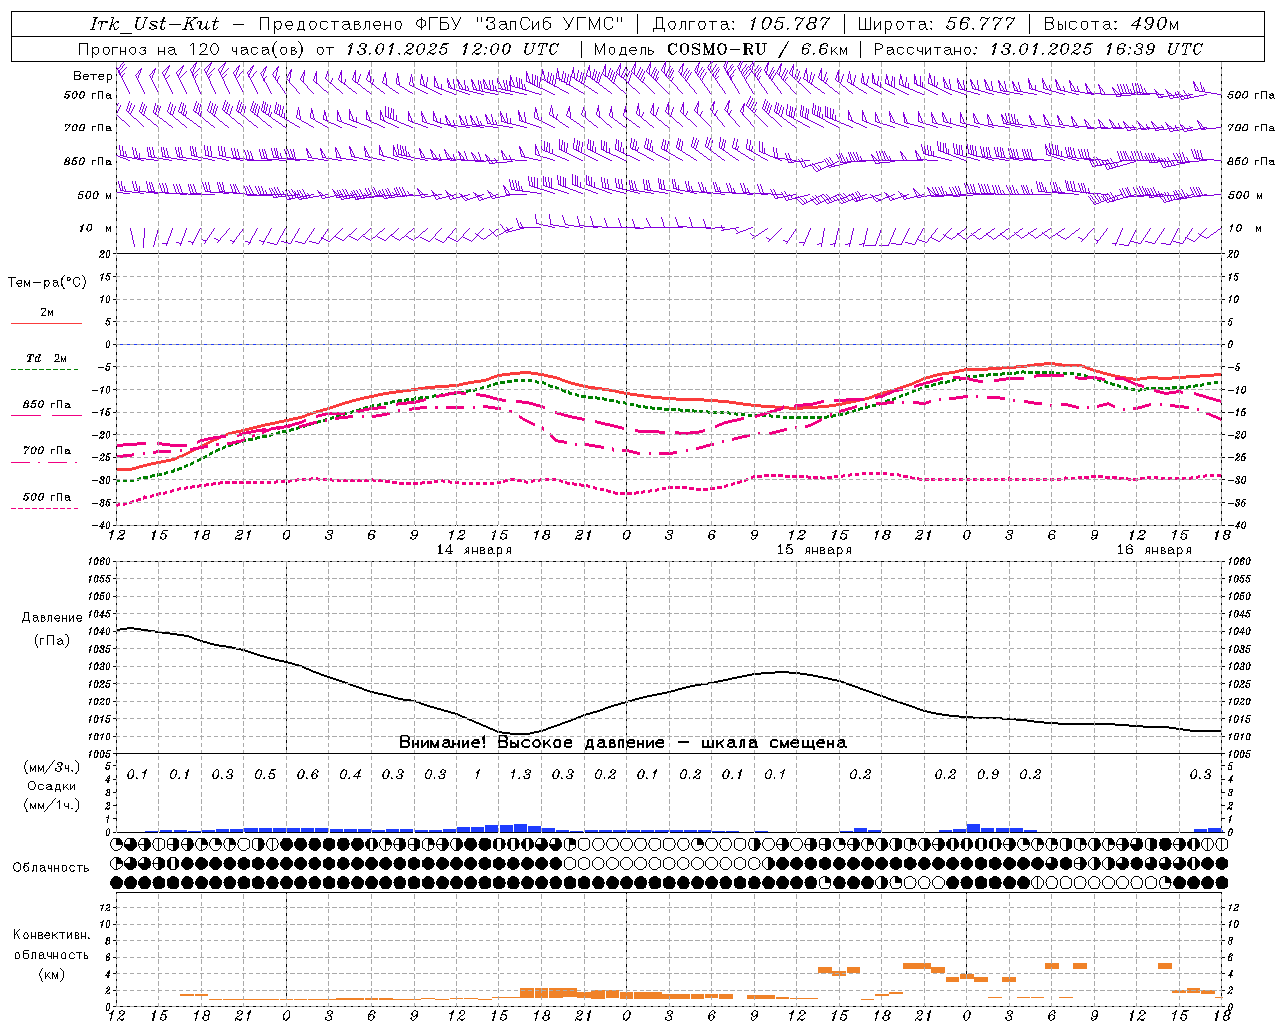1280x1024 pixels.
Task: Click the "Конвективн." convective cloud label
Action: tap(51, 935)
